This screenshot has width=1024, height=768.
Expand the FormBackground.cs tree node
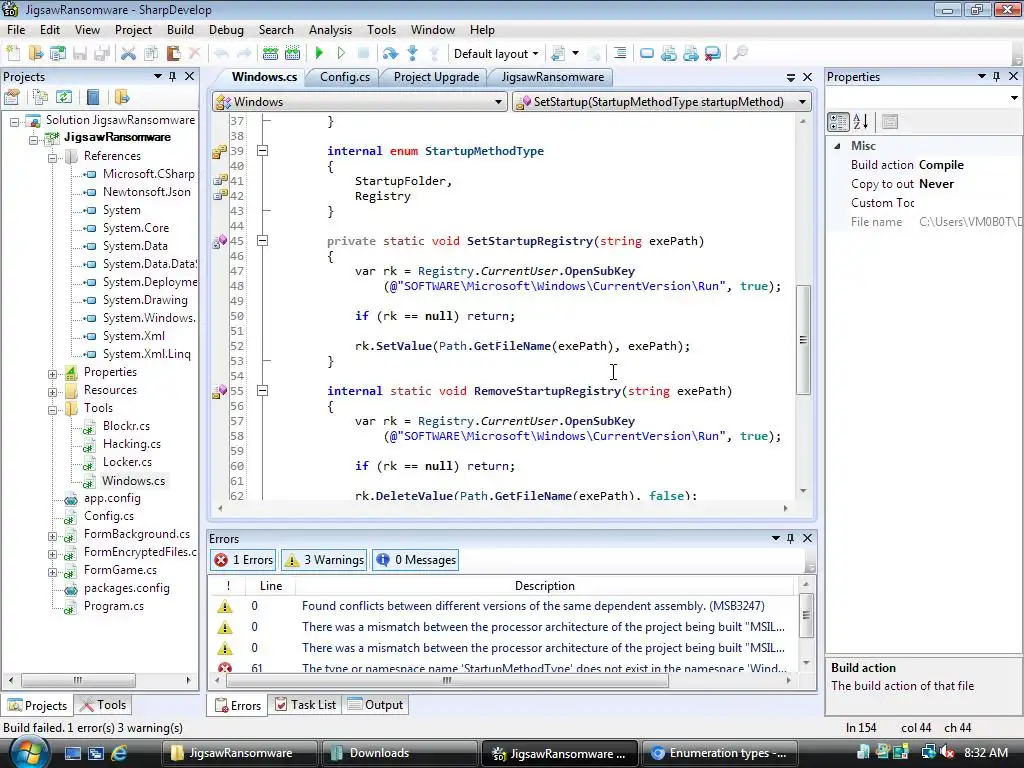pyautogui.click(x=52, y=536)
